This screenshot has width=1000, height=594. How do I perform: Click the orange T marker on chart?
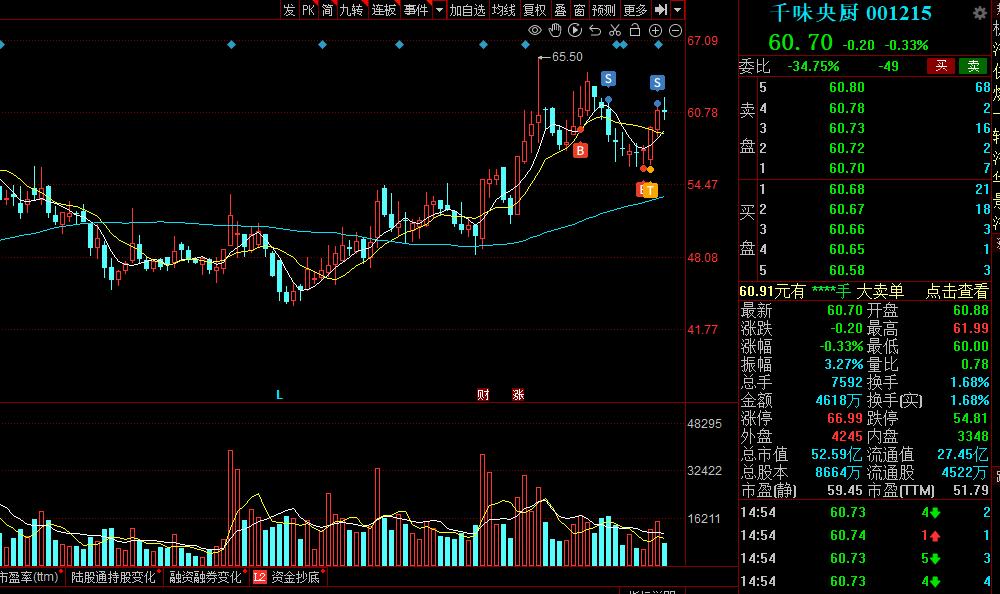(650, 190)
